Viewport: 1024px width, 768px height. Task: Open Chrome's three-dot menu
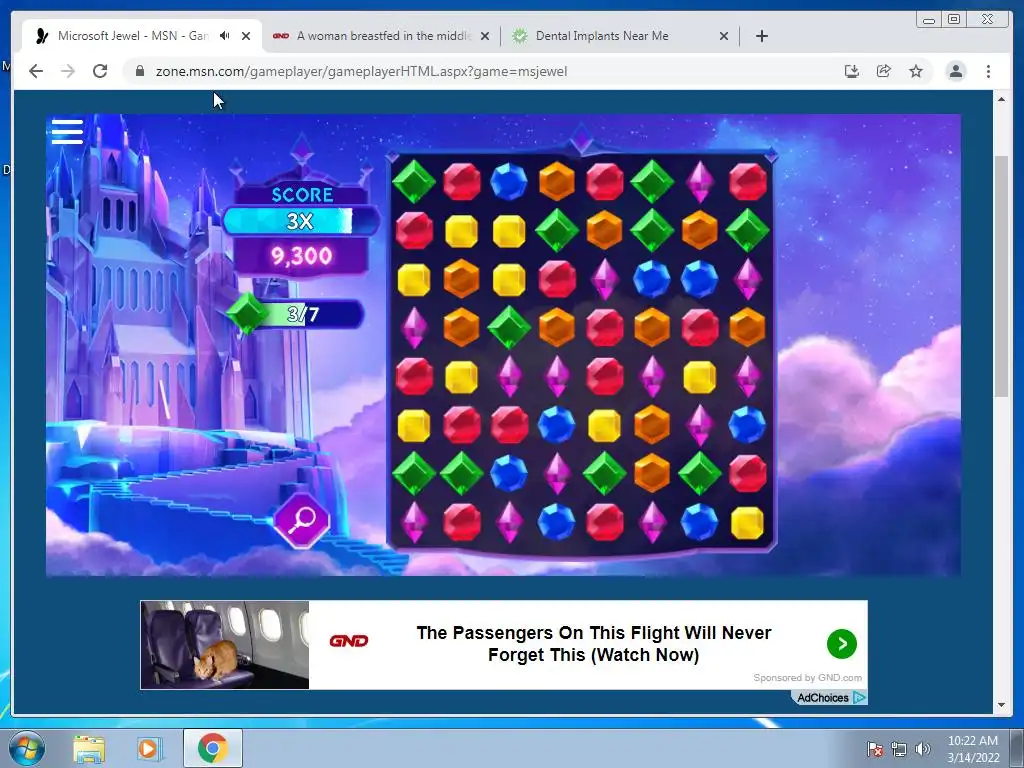point(988,71)
